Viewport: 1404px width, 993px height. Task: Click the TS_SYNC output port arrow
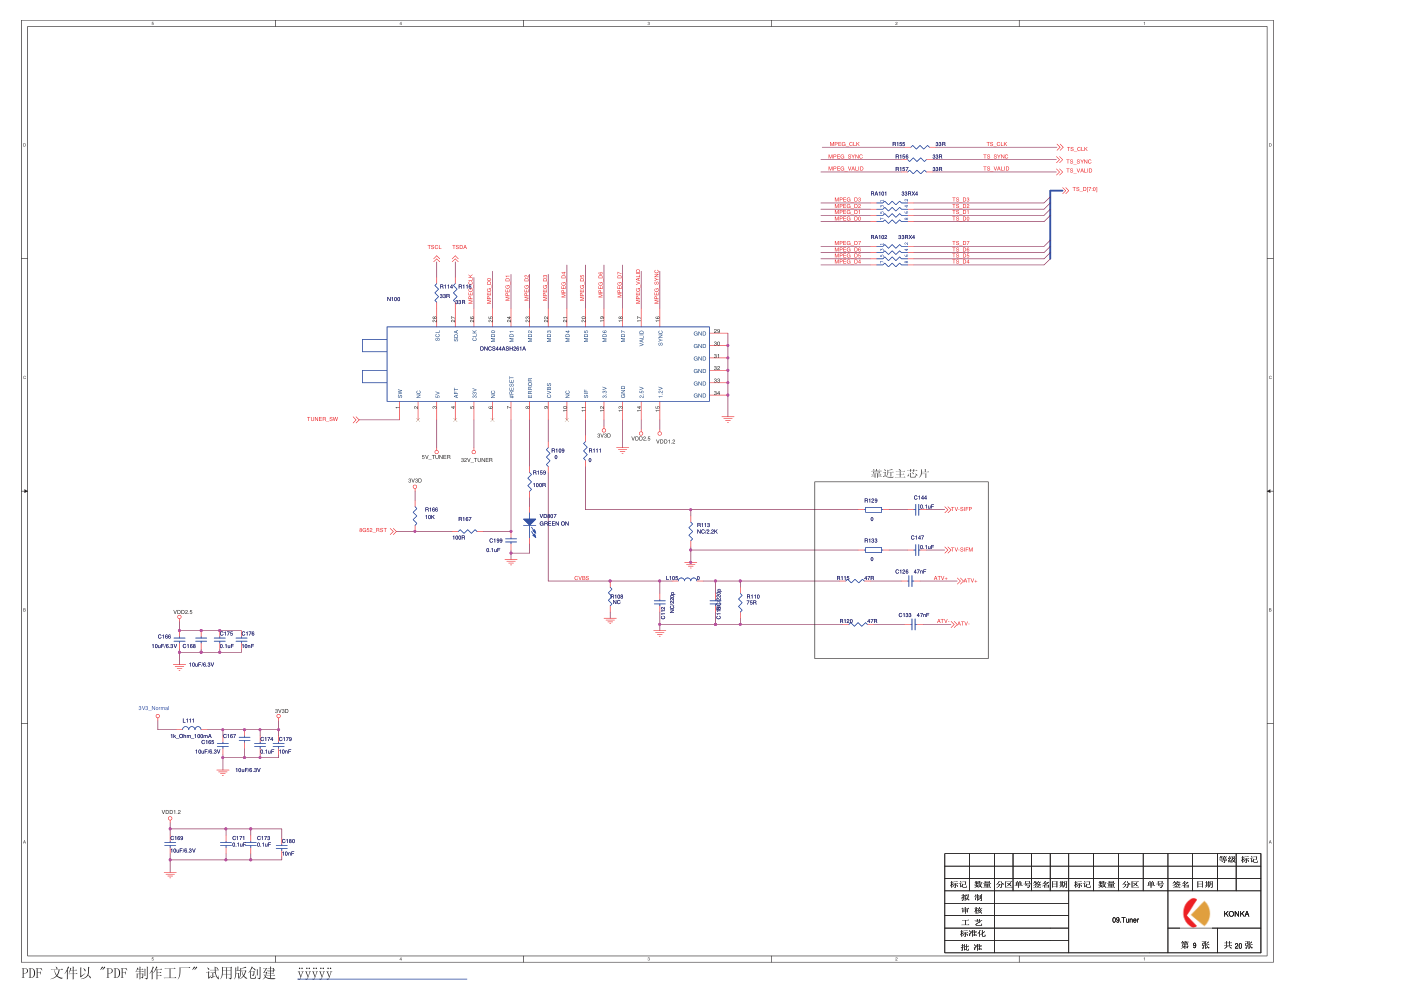click(x=1059, y=160)
